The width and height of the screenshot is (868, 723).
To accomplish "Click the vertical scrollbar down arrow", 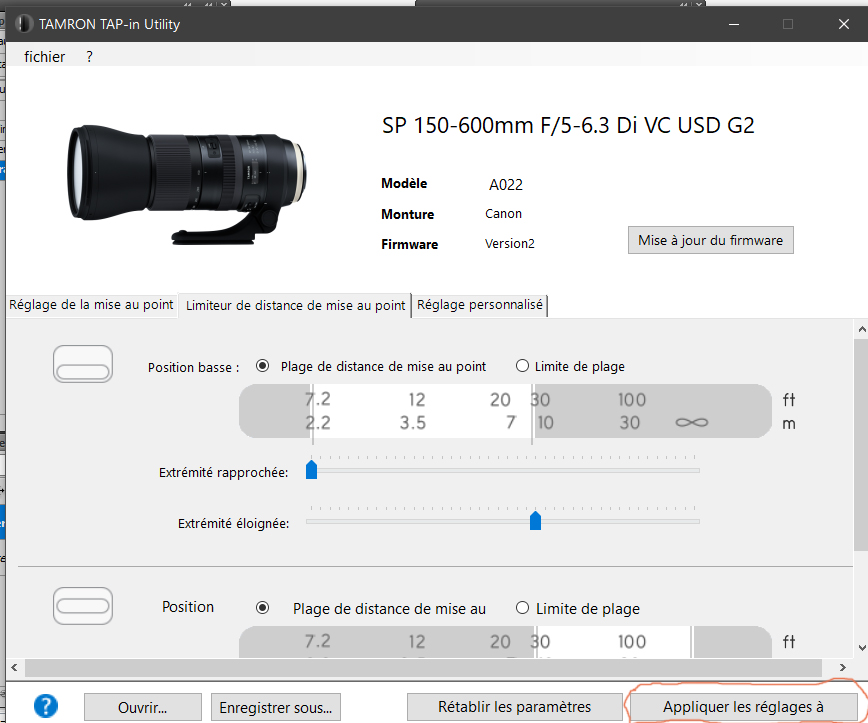I will 861,648.
